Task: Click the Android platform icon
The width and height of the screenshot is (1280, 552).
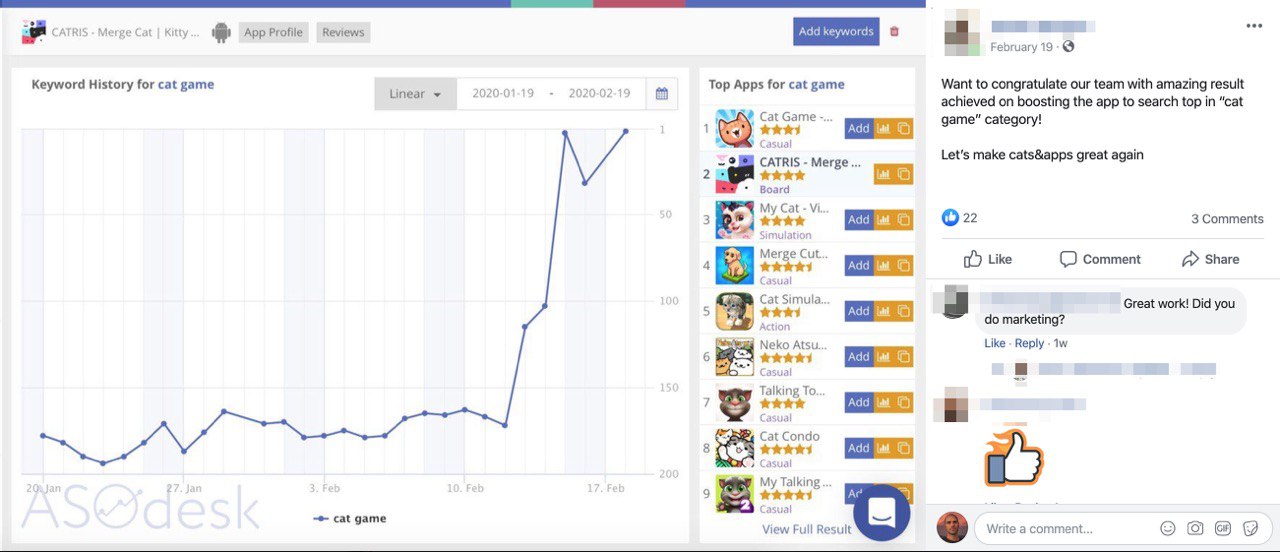Action: 221,32
